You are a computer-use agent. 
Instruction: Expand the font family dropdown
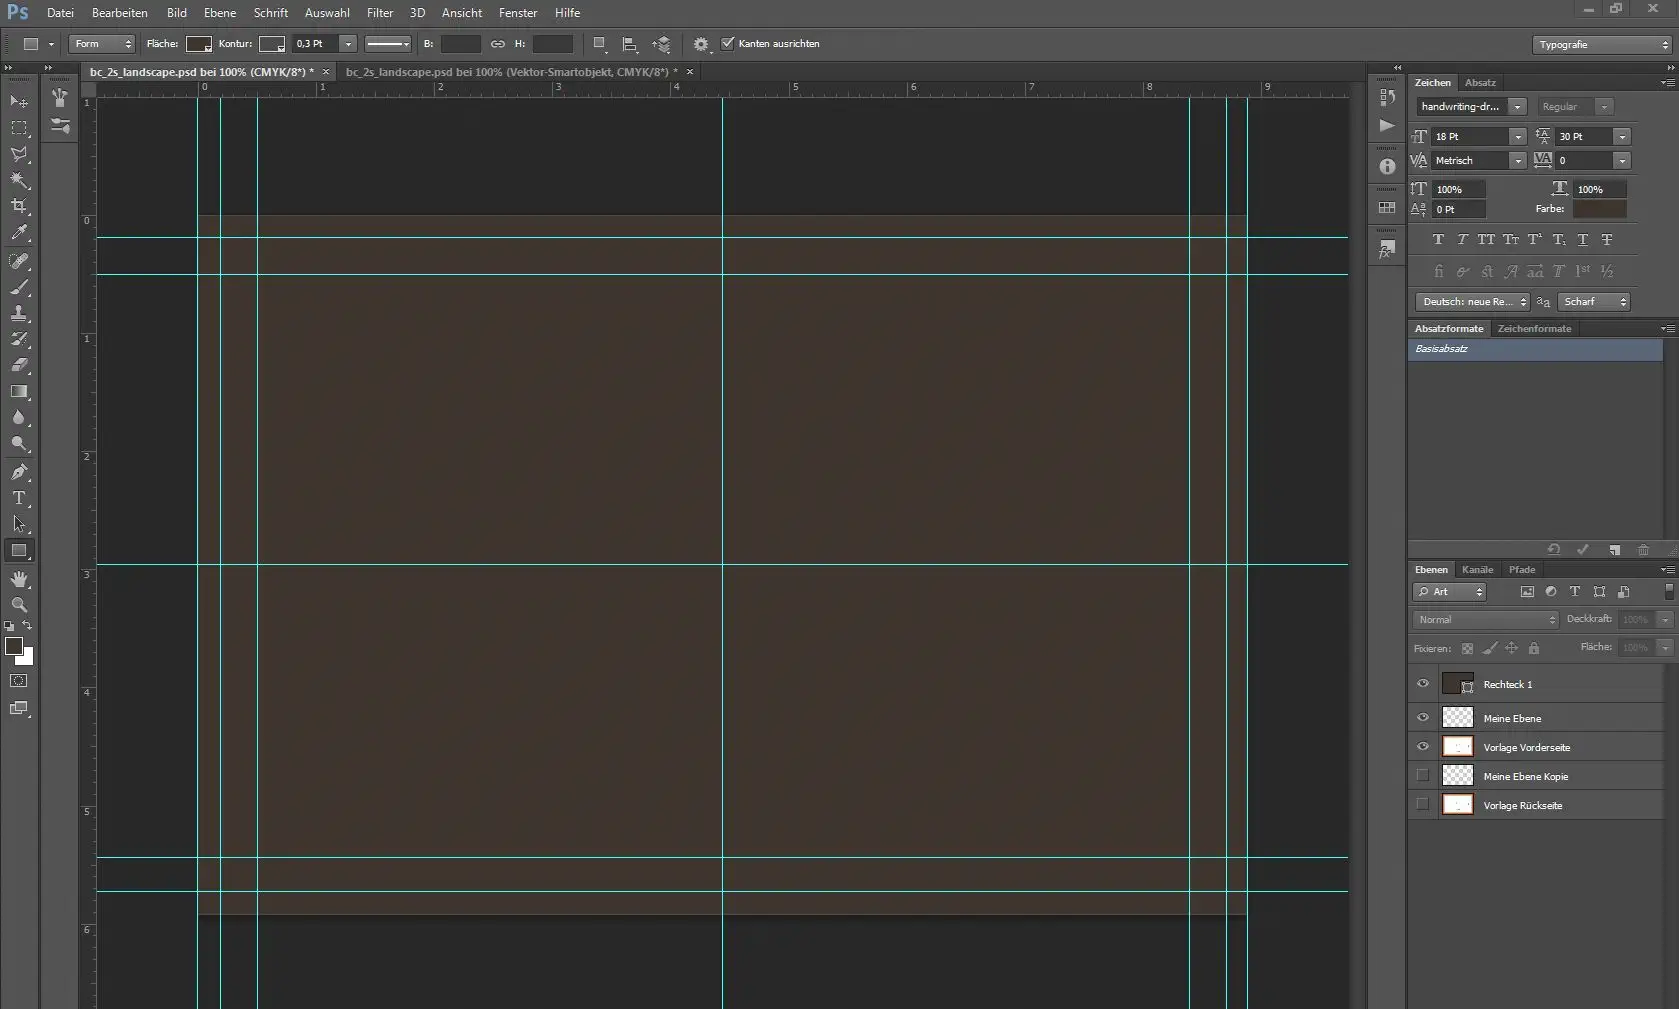1517,107
